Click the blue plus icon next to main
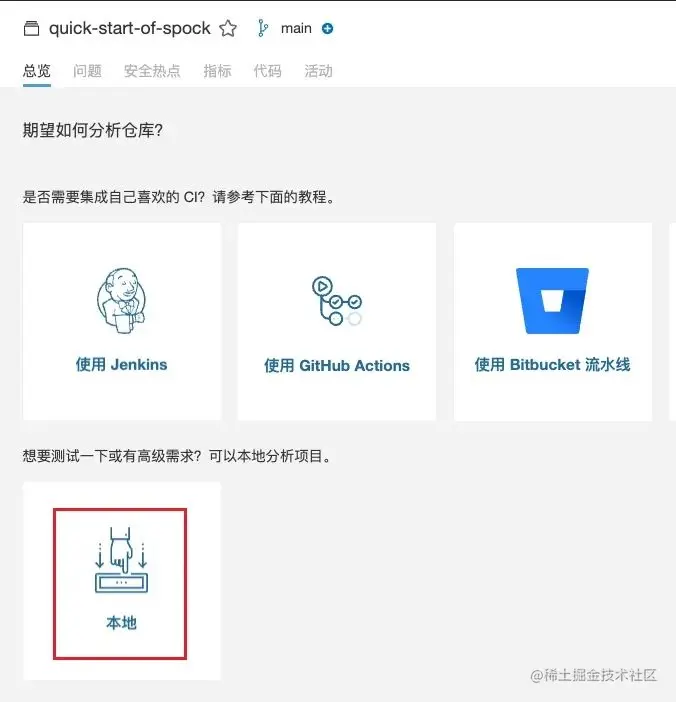The height and width of the screenshot is (702, 676). pyautogui.click(x=328, y=29)
